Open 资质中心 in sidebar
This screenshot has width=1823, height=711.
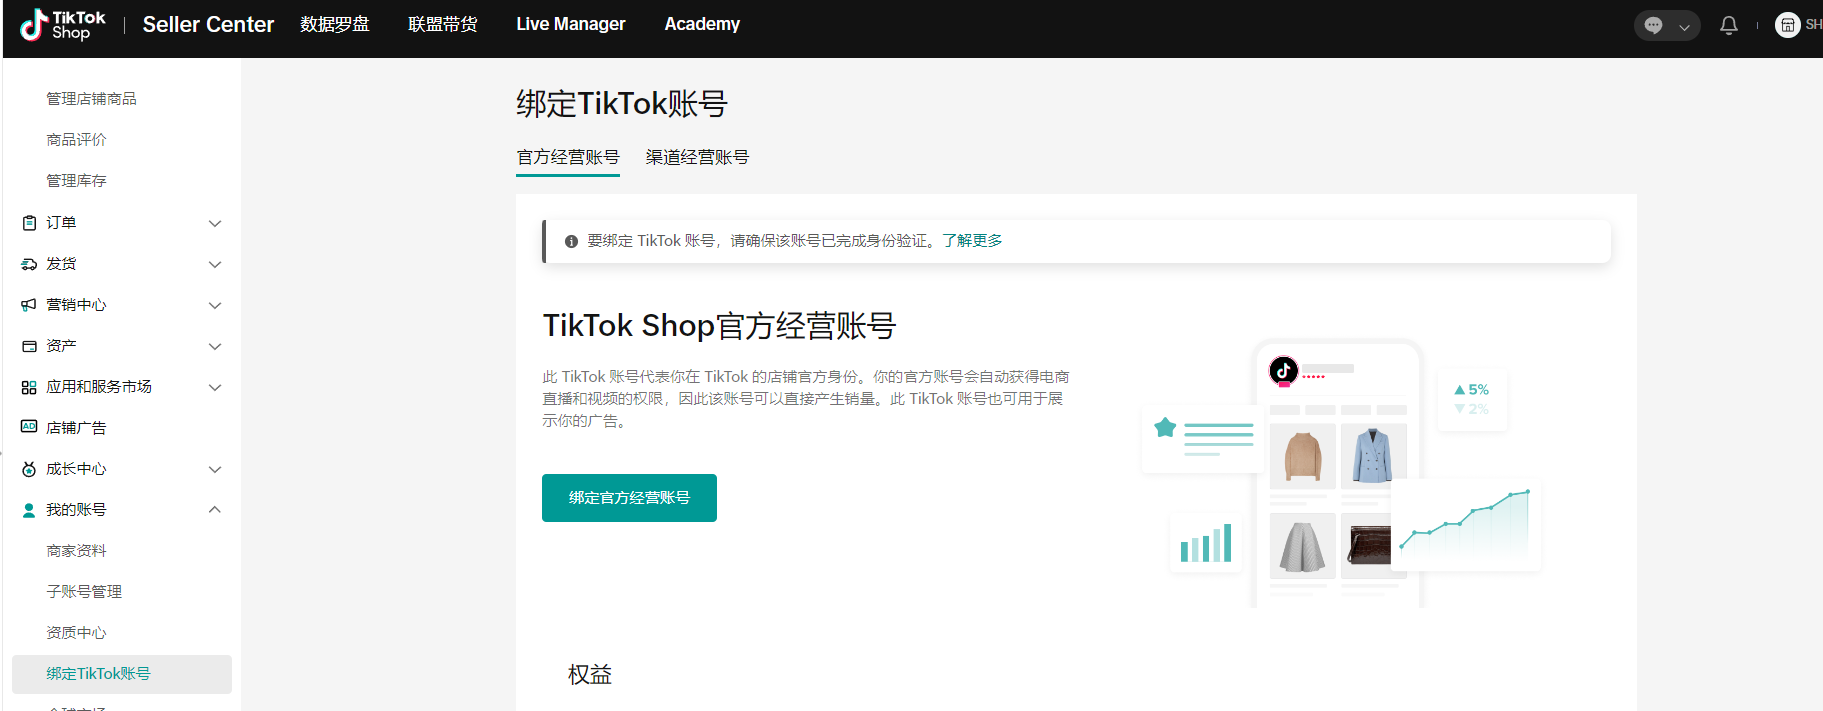[x=76, y=633]
